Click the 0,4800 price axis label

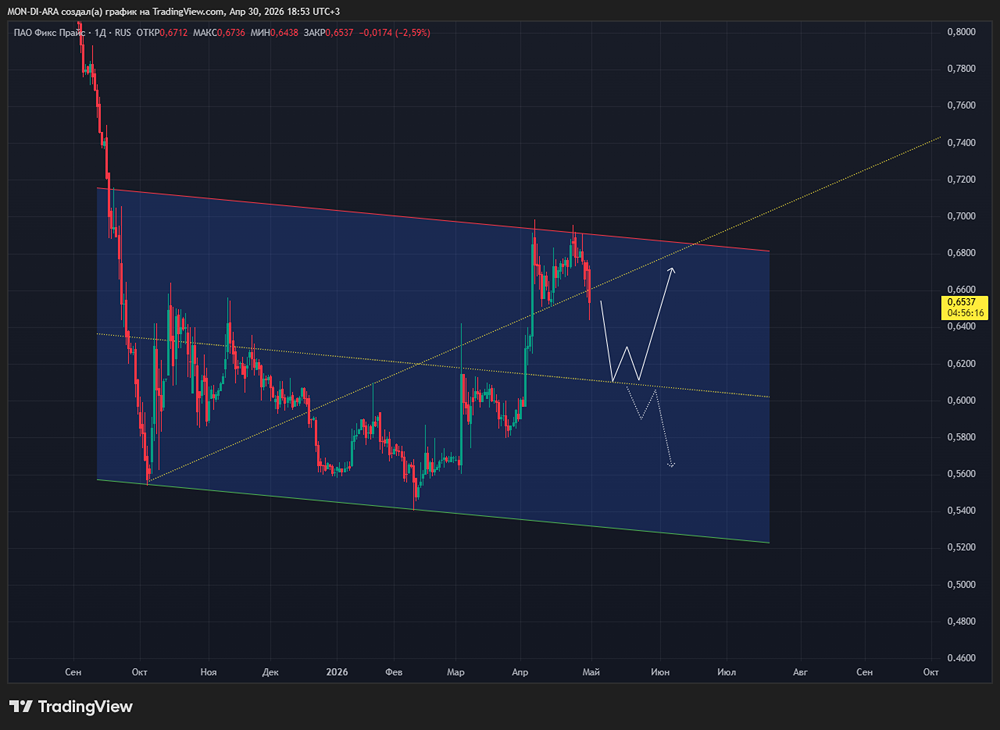pyautogui.click(x=961, y=621)
